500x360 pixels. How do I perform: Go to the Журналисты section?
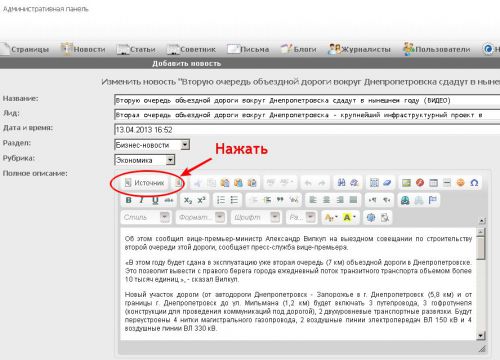point(359,49)
